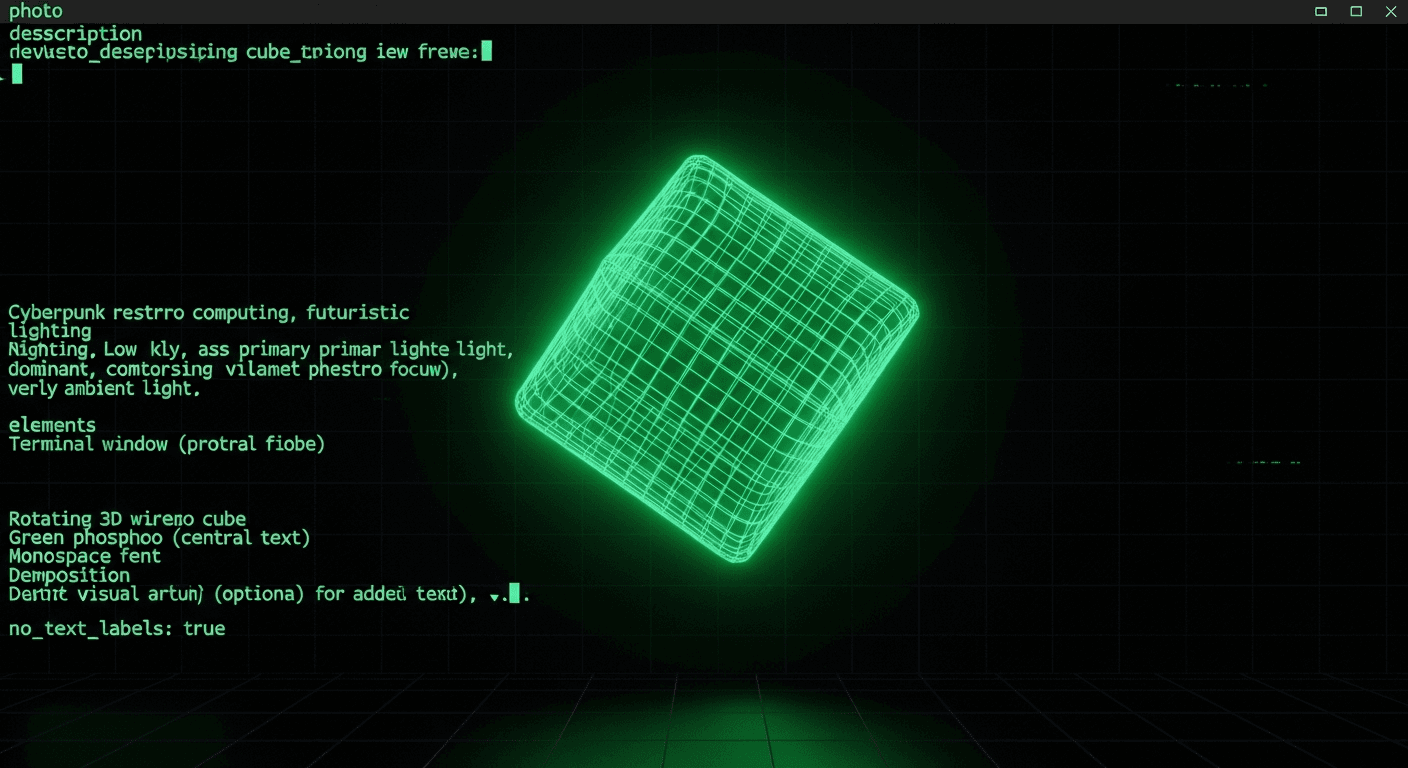Image resolution: width=1408 pixels, height=768 pixels.
Task: Click line containing '(optiona) for added'
Action: (x=268, y=594)
